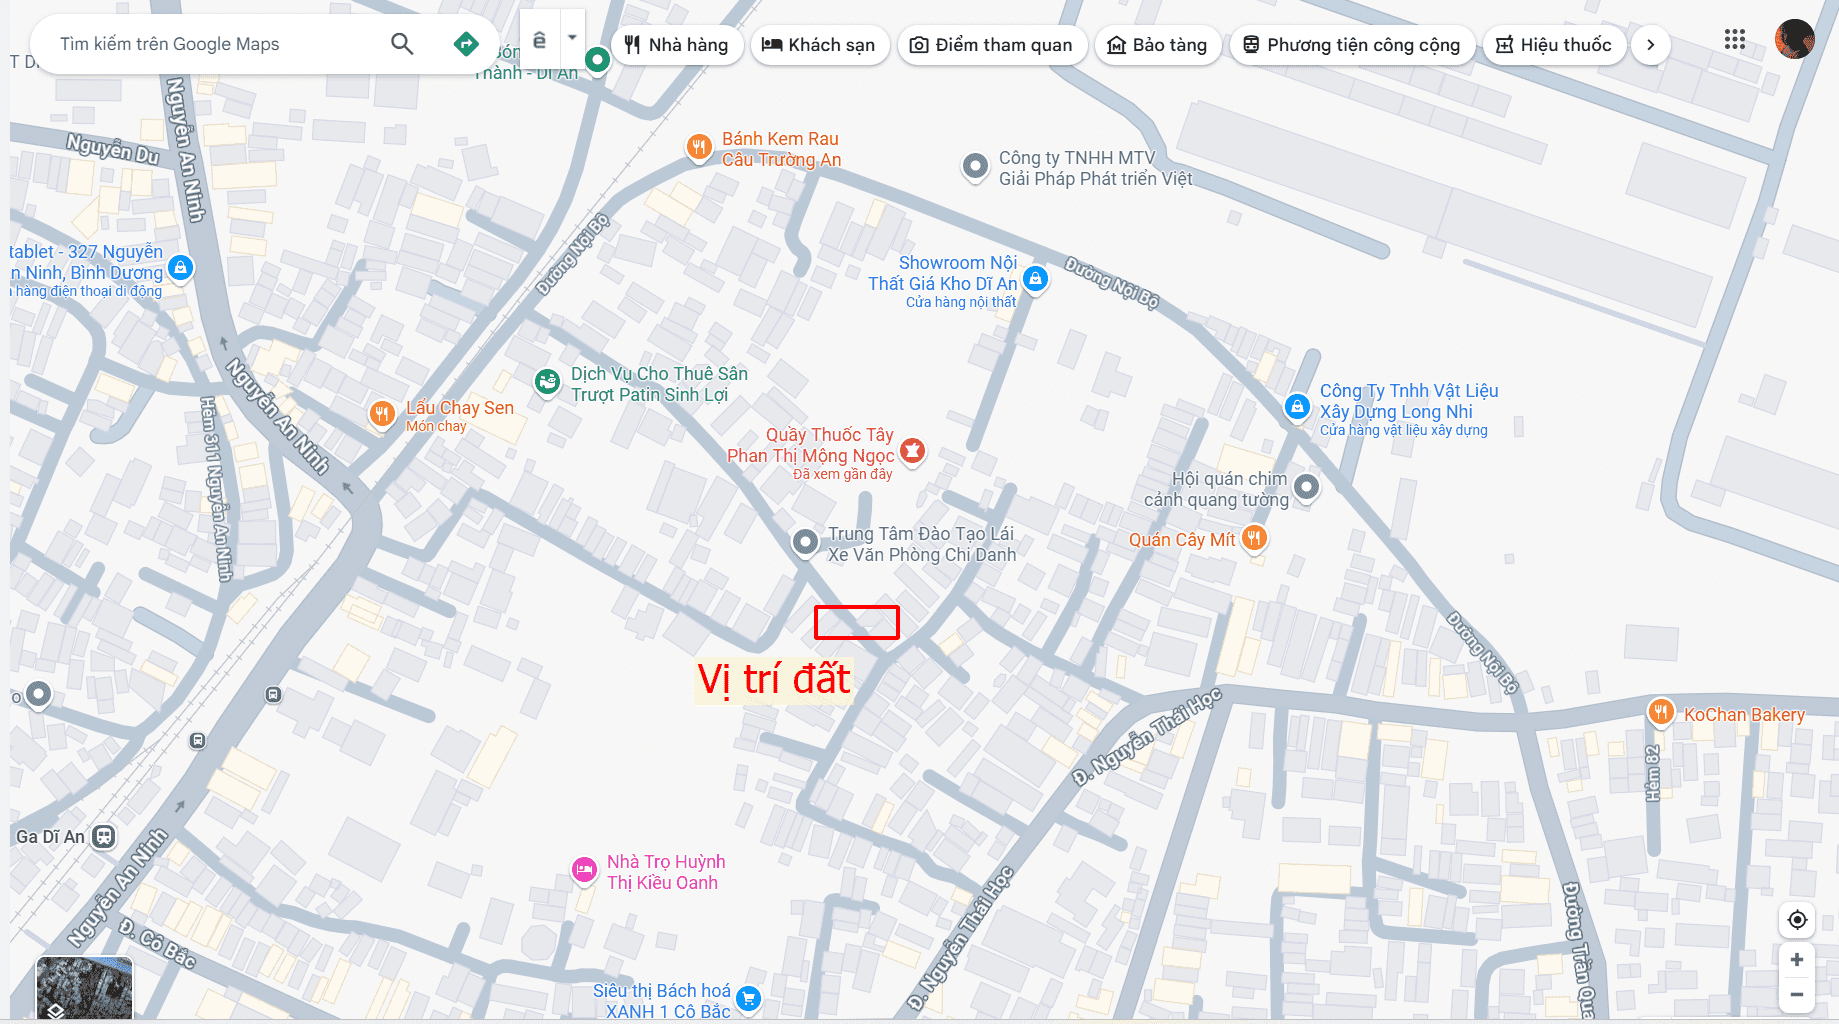Show more category chips with the right chevron
1839x1024 pixels.
[1650, 45]
